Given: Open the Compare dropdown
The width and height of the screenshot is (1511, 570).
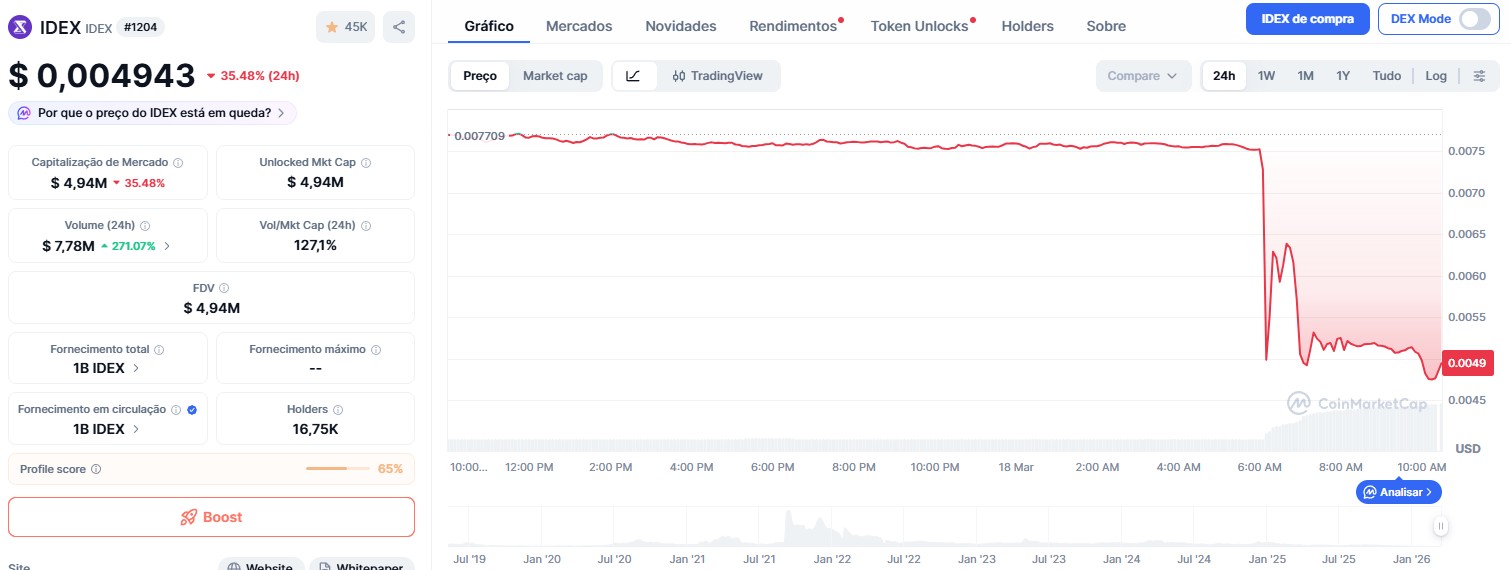Looking at the screenshot, I should coord(1143,76).
